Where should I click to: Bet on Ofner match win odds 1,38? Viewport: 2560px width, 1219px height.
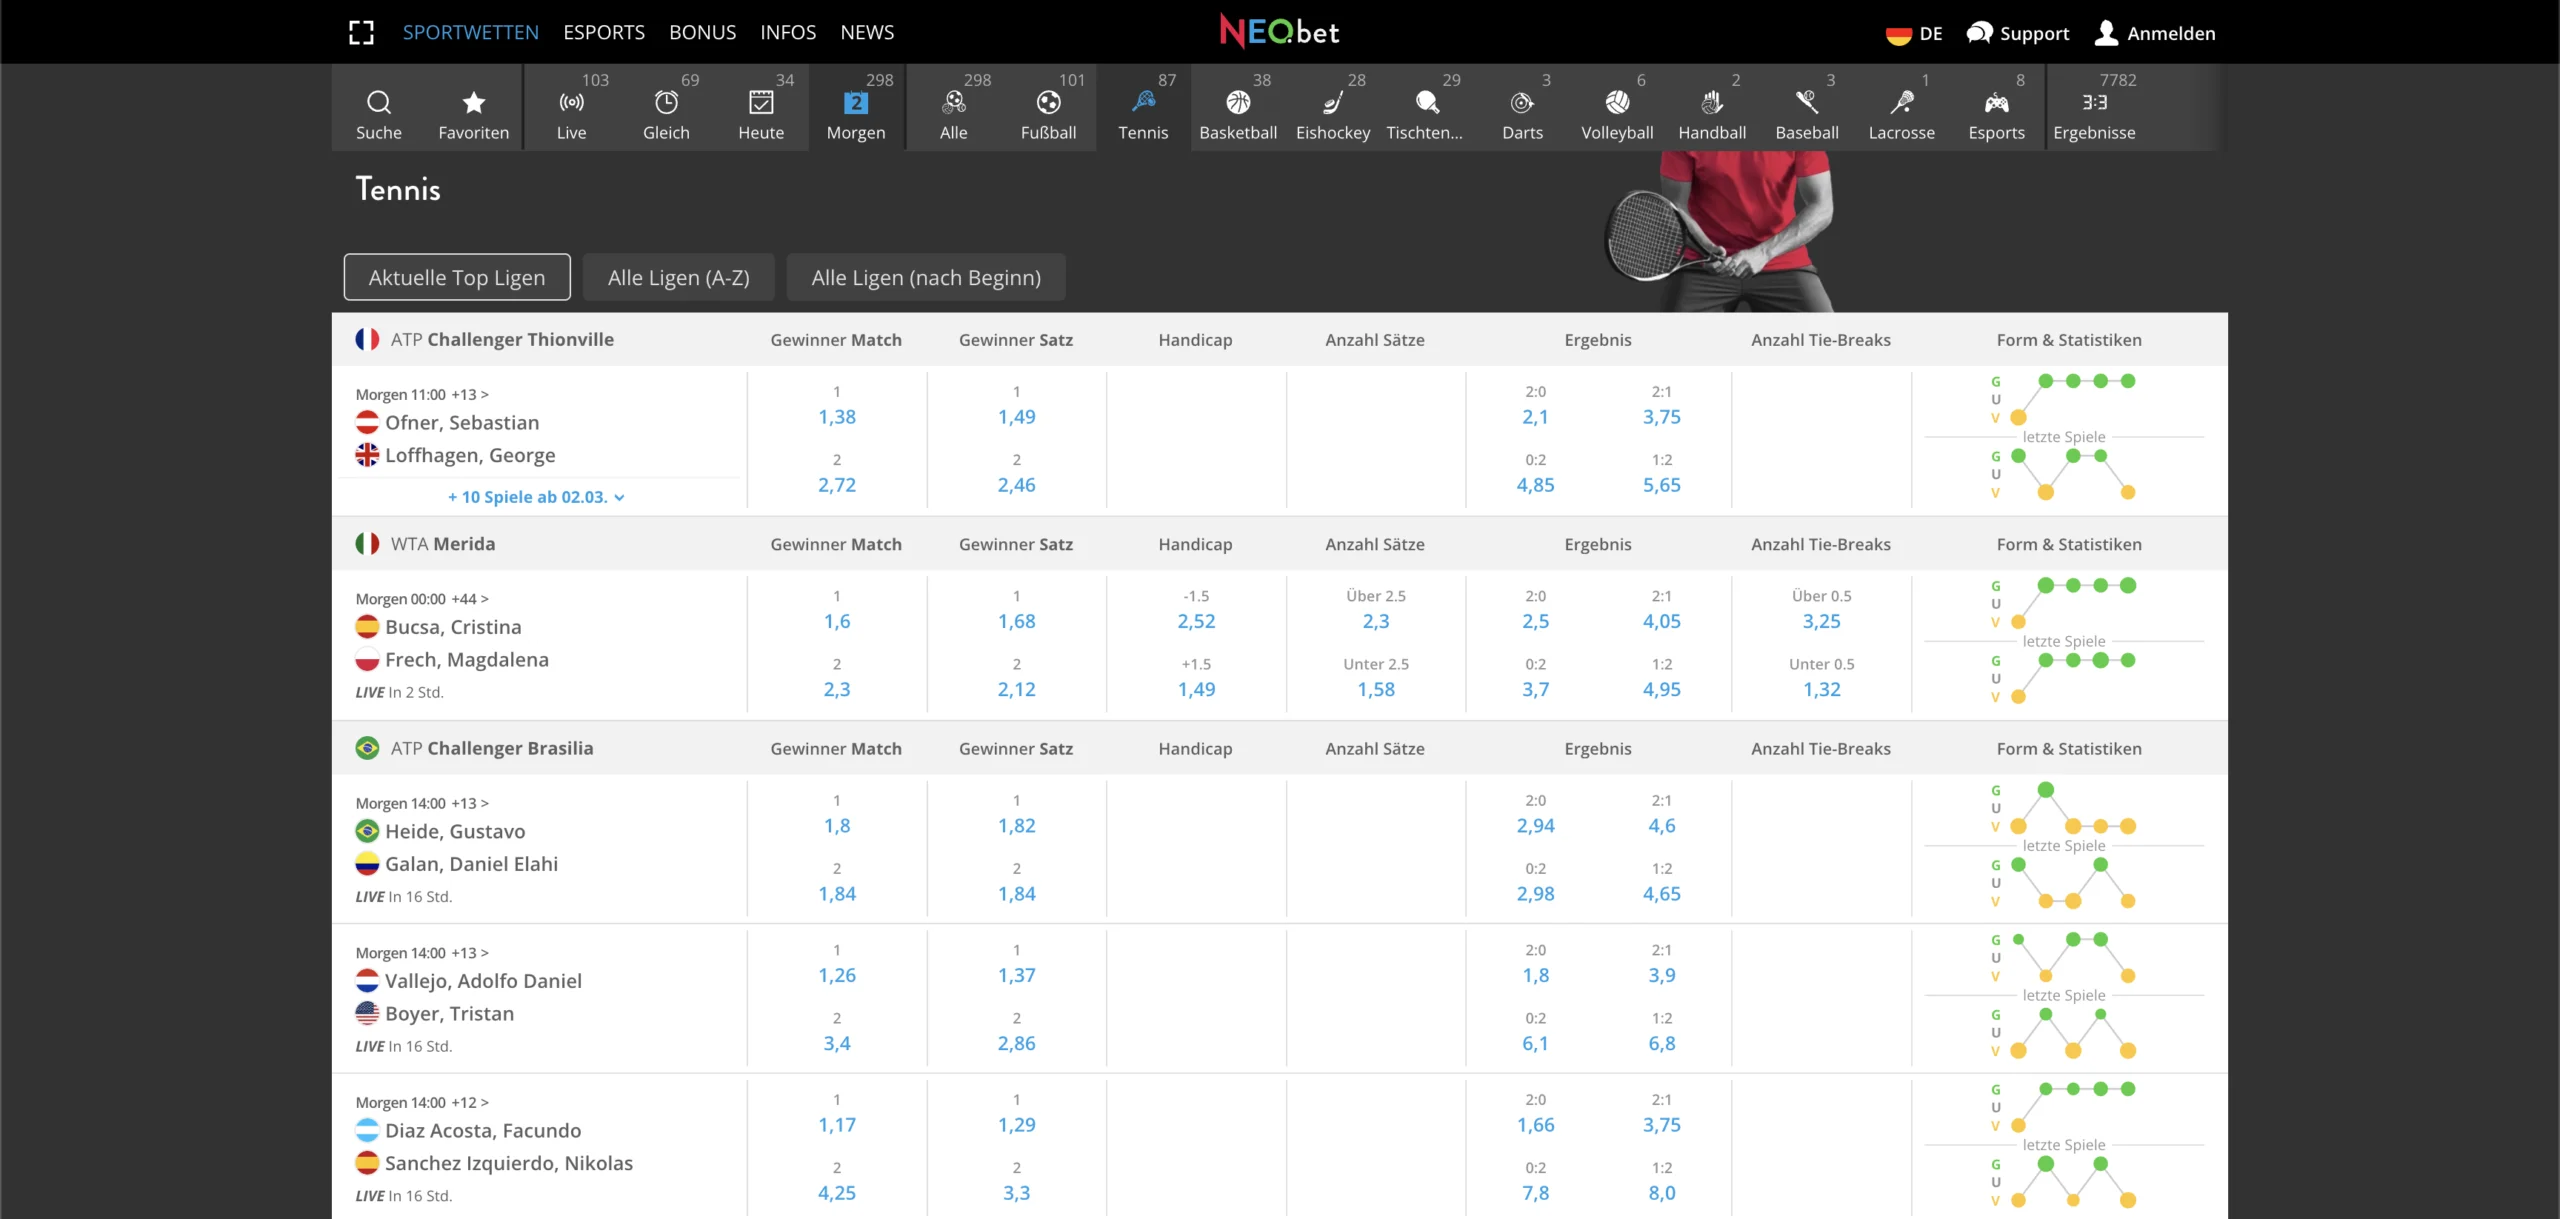coord(837,417)
